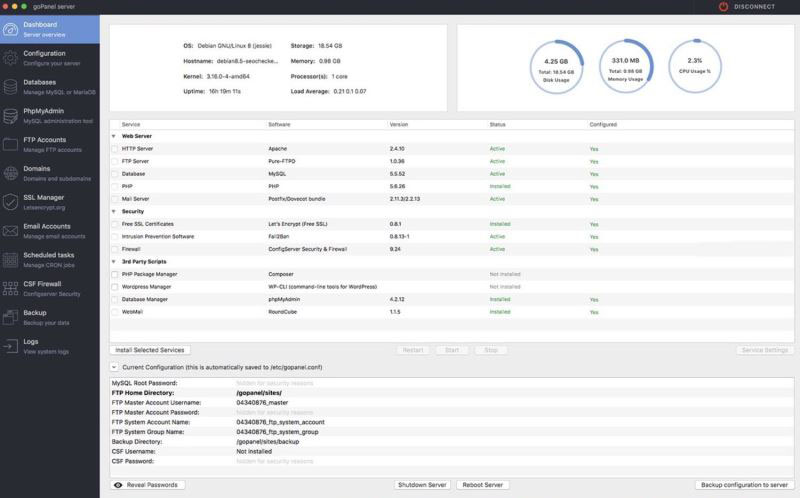
Task: Click the Domains globe icon
Action: 10,173
